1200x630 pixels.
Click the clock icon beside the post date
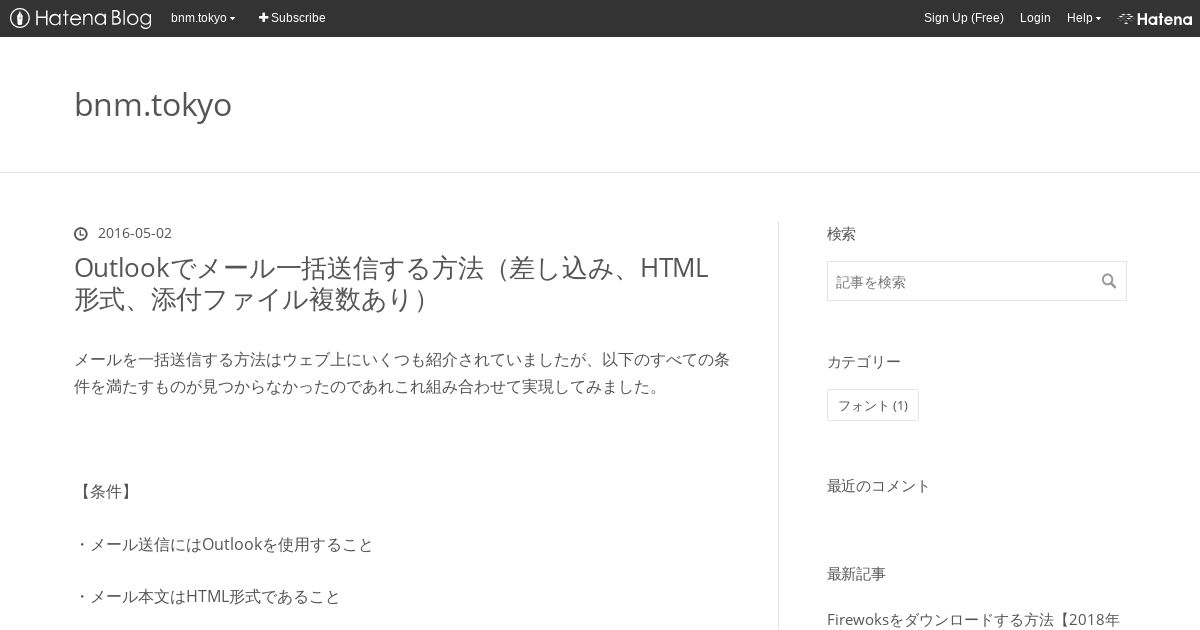81,234
